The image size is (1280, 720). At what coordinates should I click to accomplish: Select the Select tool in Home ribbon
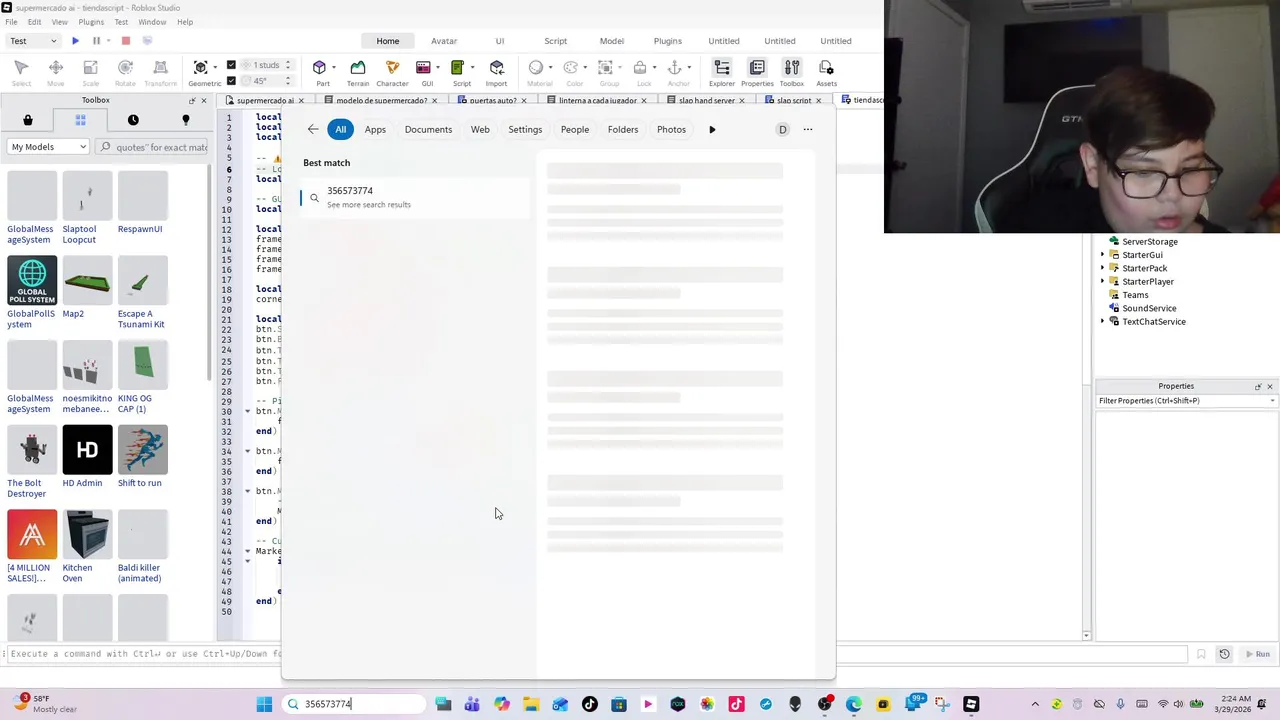(x=21, y=72)
